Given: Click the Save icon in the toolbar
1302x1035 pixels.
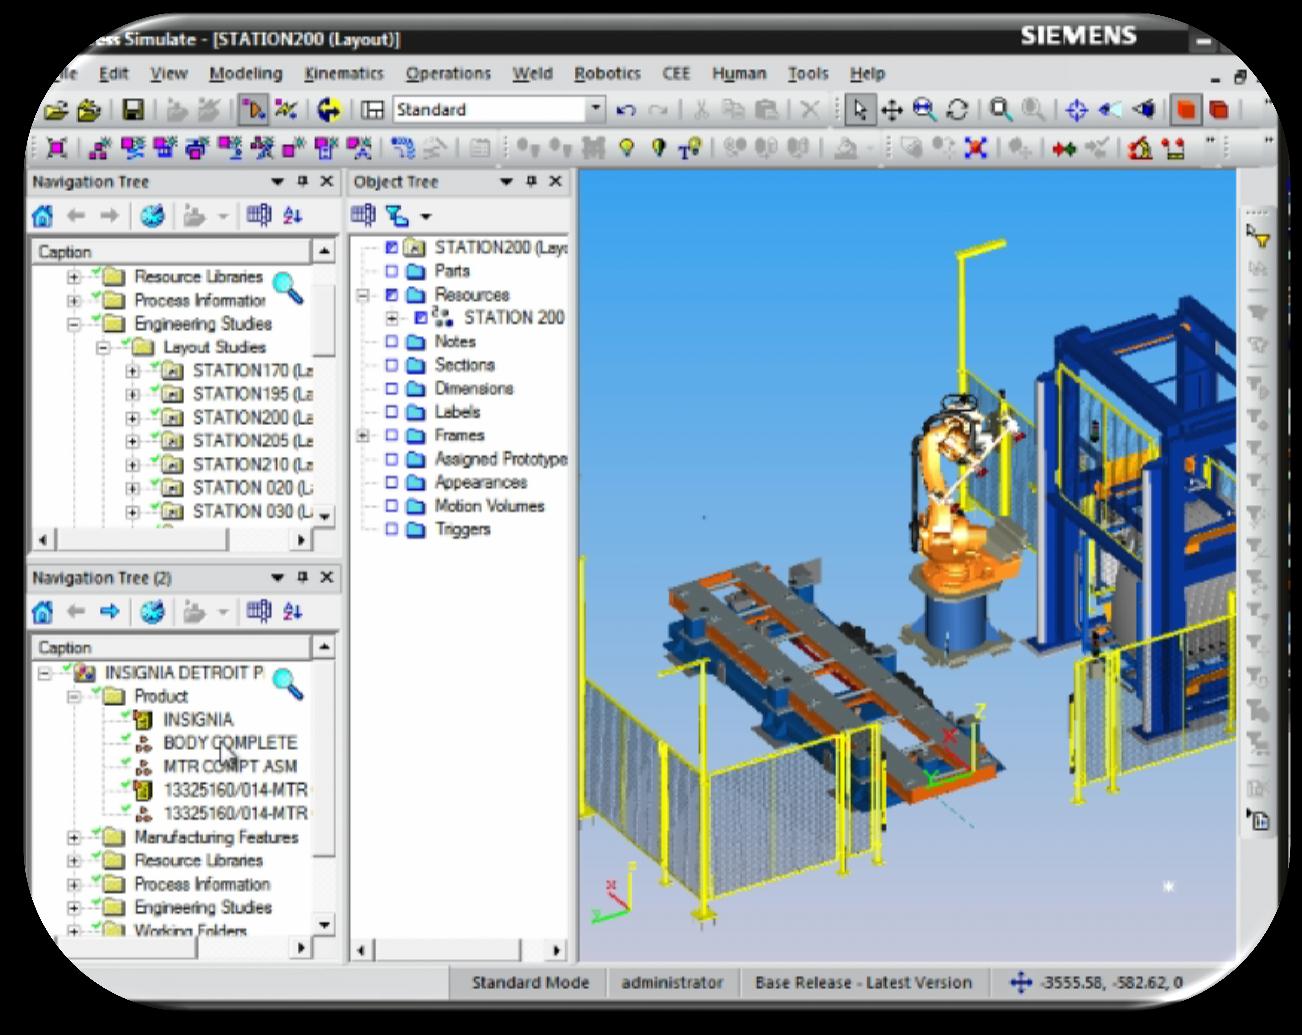Looking at the screenshot, I should (133, 109).
